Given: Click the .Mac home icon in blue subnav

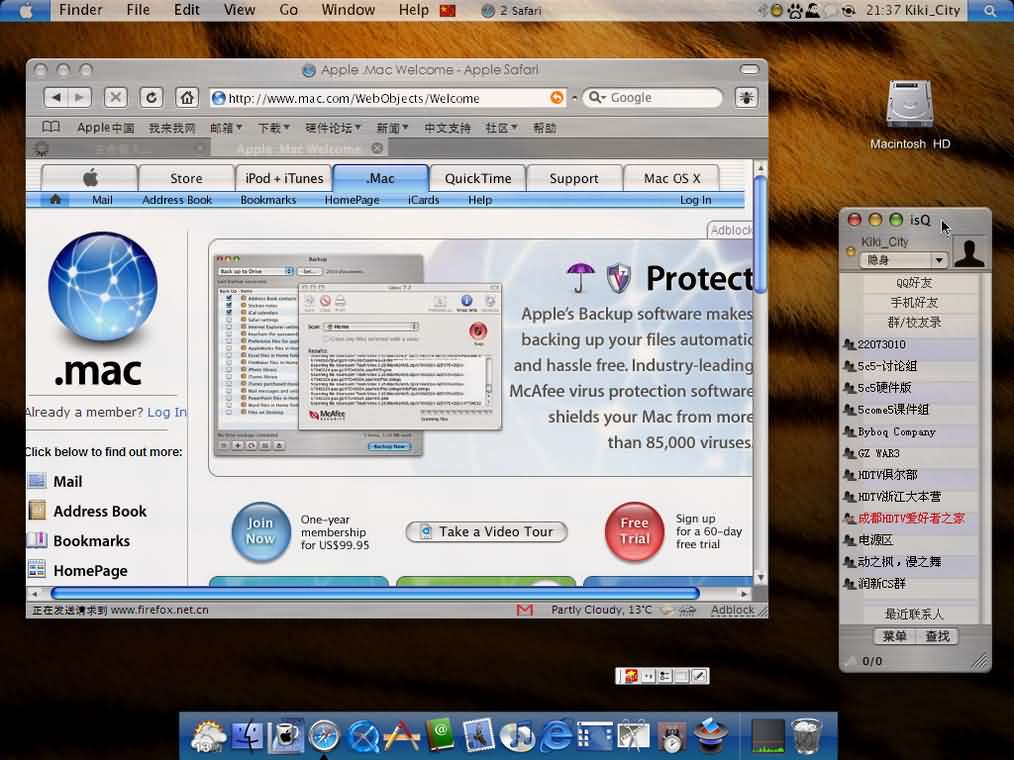Looking at the screenshot, I should pyautogui.click(x=56, y=200).
